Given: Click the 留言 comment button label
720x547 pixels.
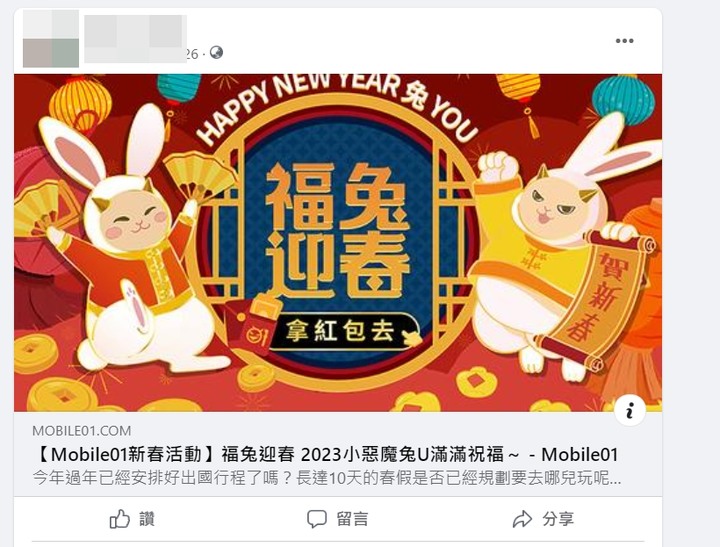Looking at the screenshot, I should click(x=352, y=519).
